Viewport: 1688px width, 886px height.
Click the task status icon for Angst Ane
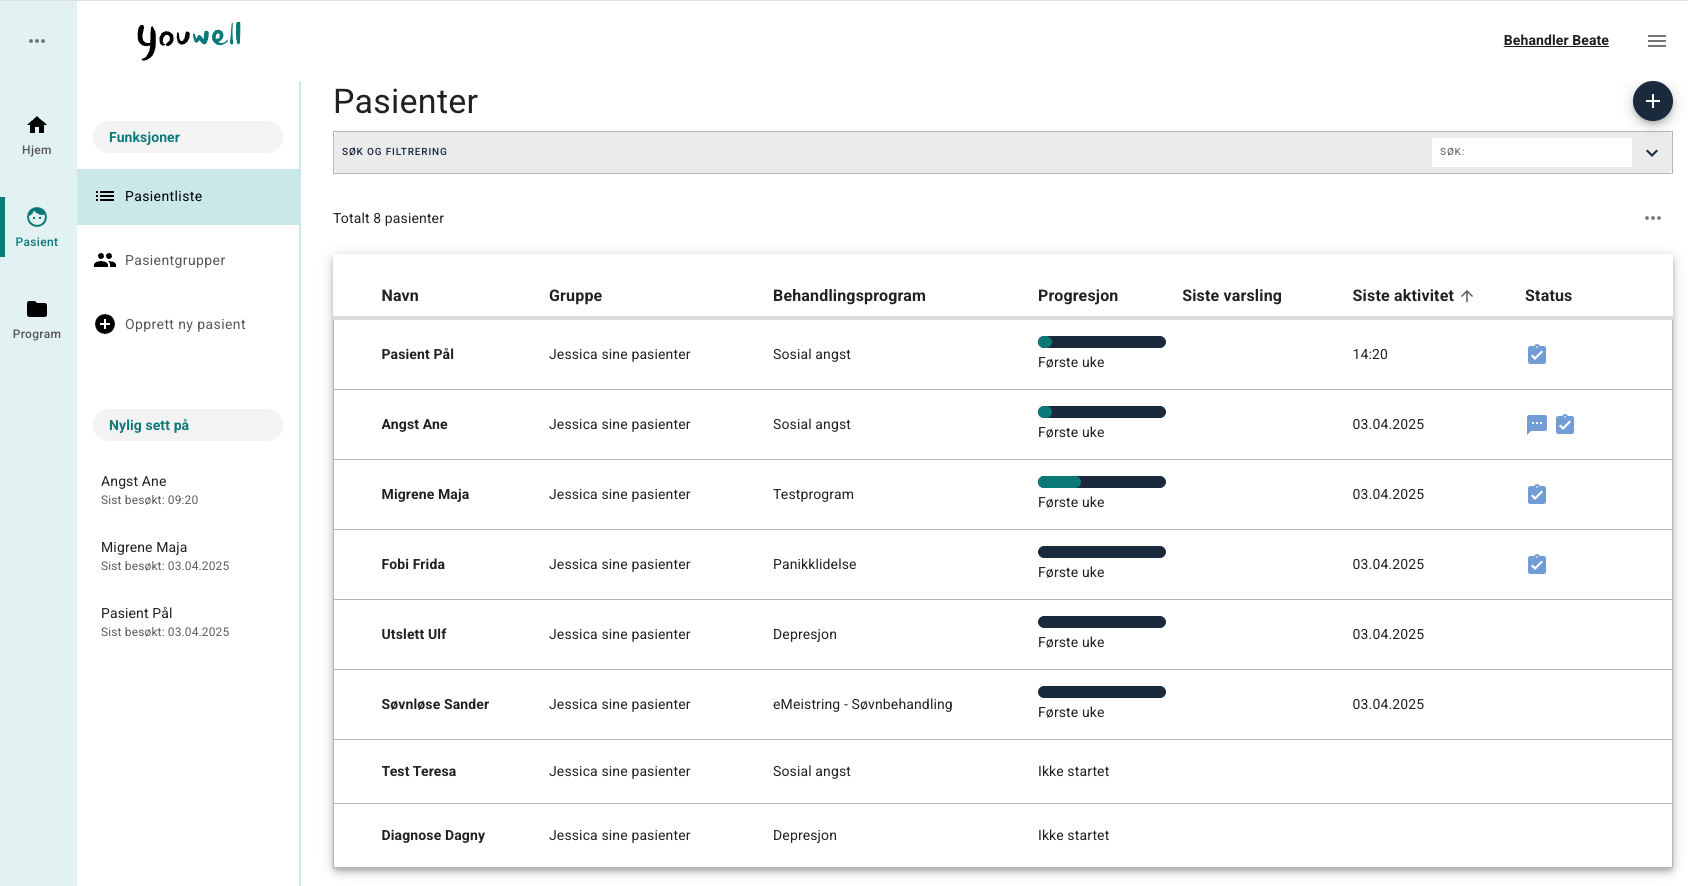[x=1565, y=424]
